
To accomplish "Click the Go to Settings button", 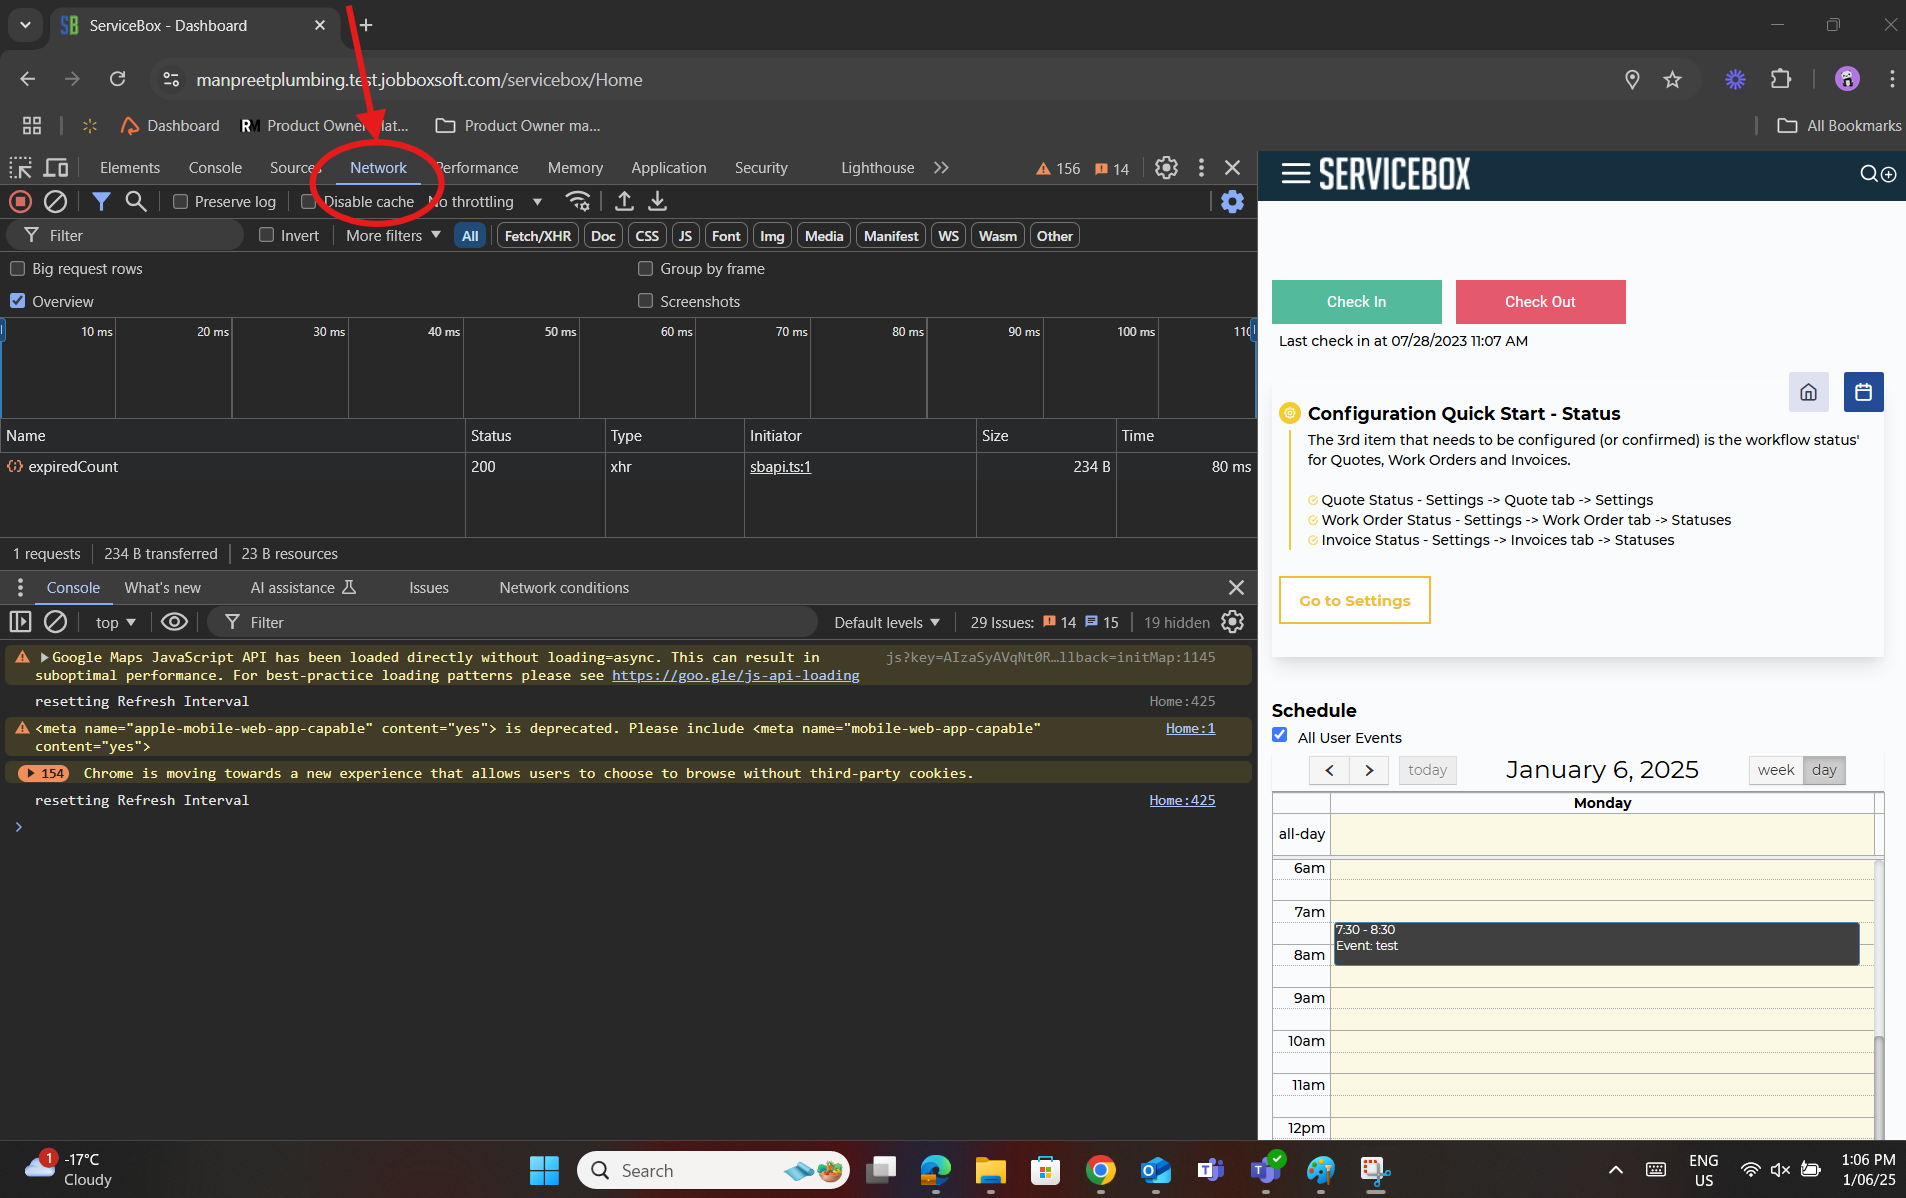I will pos(1354,600).
